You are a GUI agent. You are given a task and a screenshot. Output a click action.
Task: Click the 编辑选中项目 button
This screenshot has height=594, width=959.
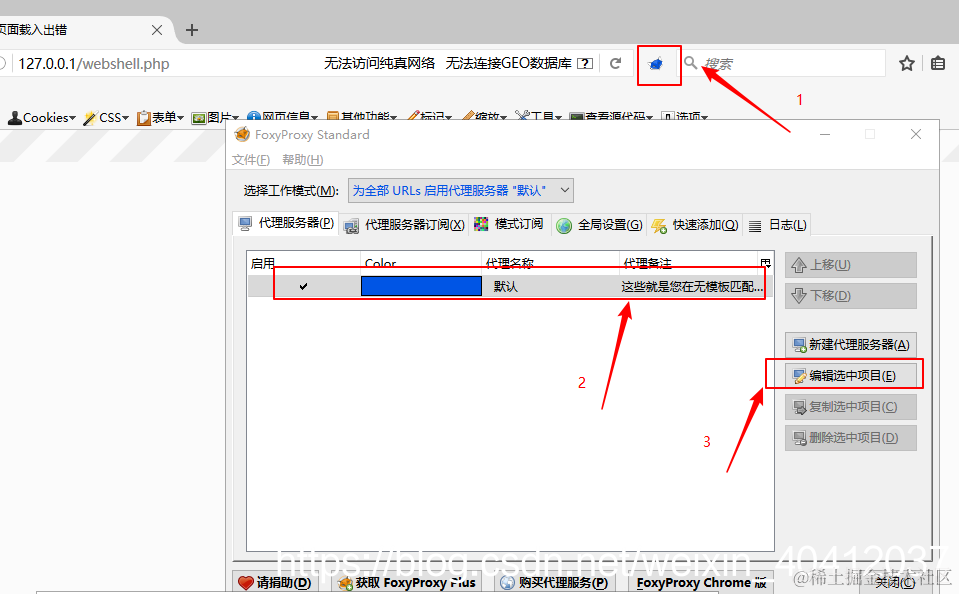[850, 373]
